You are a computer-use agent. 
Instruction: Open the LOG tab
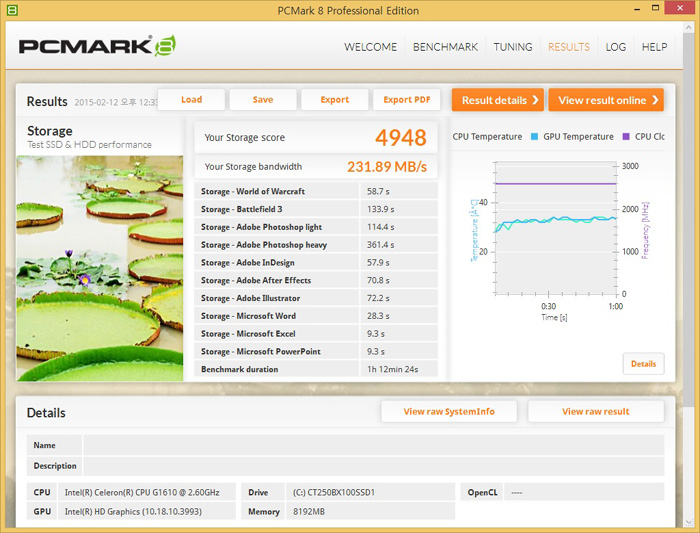pos(616,47)
